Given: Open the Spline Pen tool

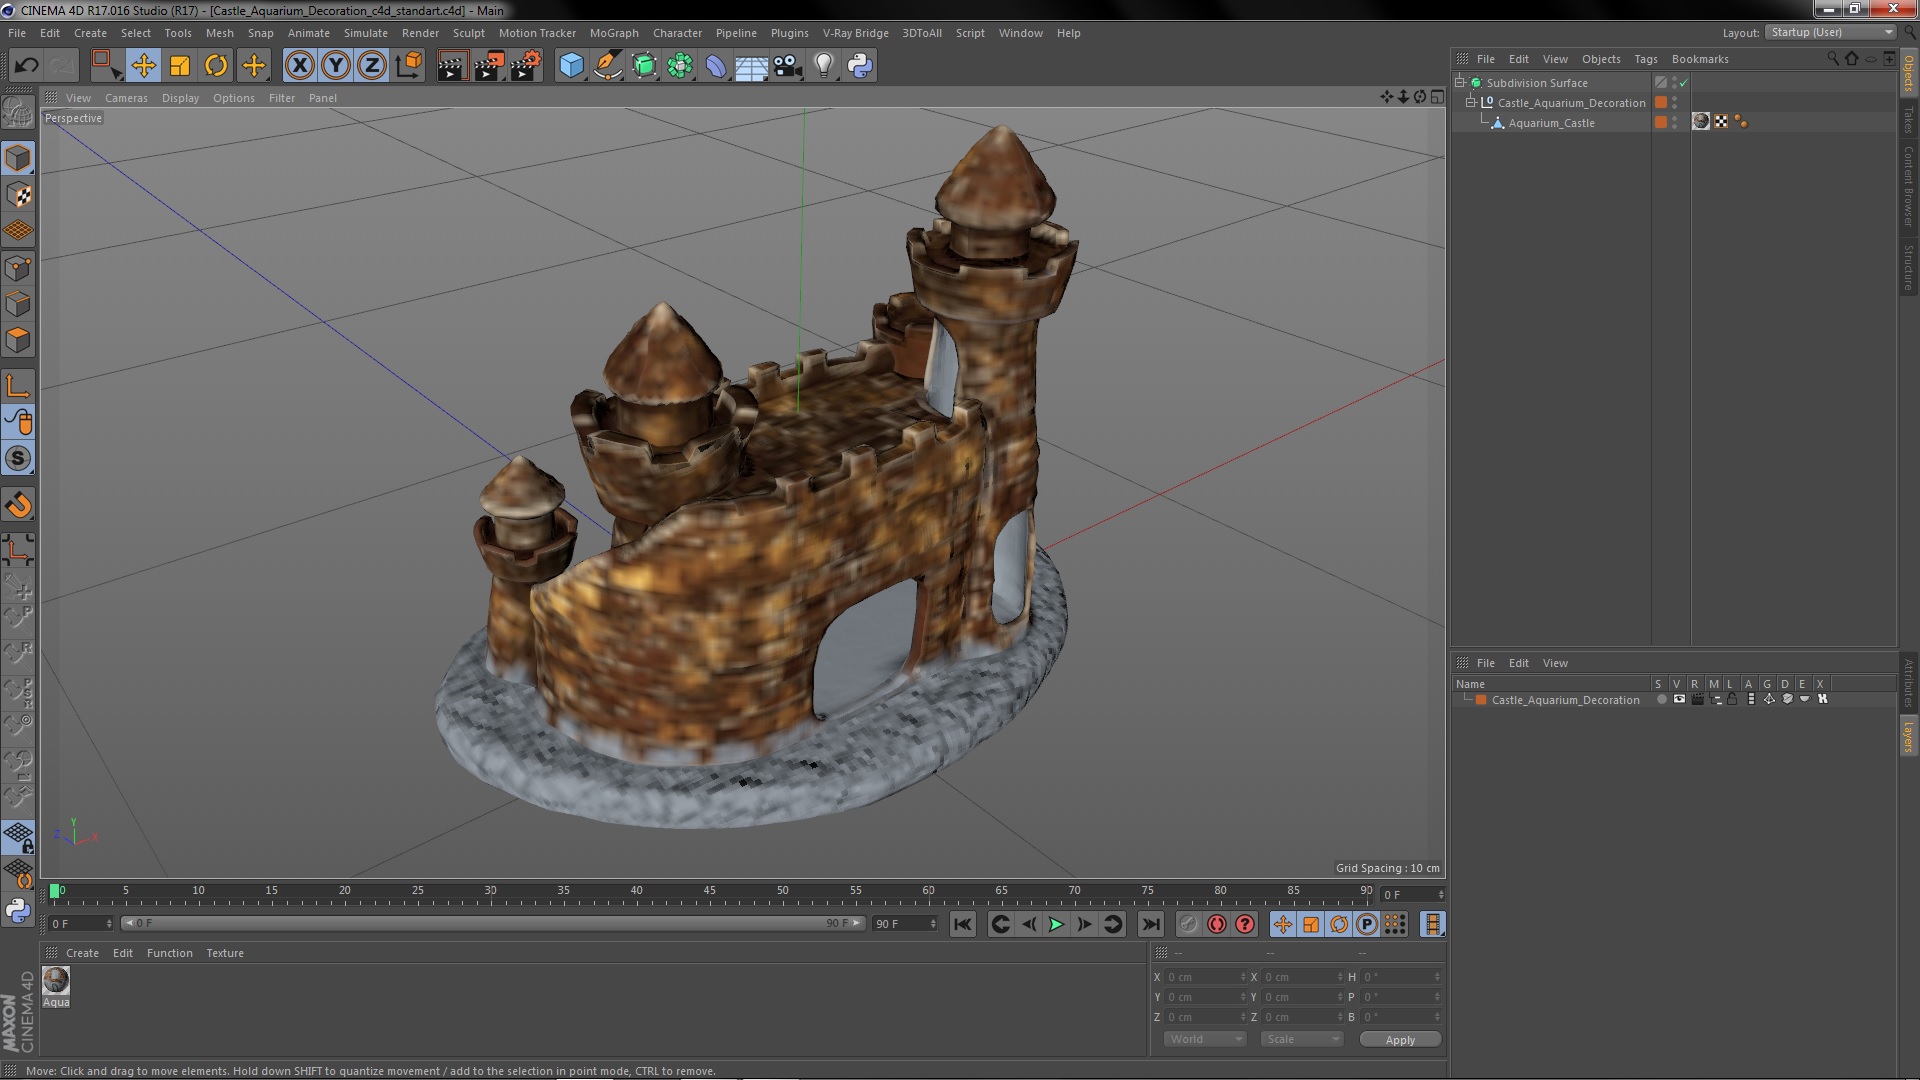Looking at the screenshot, I should pos(608,66).
